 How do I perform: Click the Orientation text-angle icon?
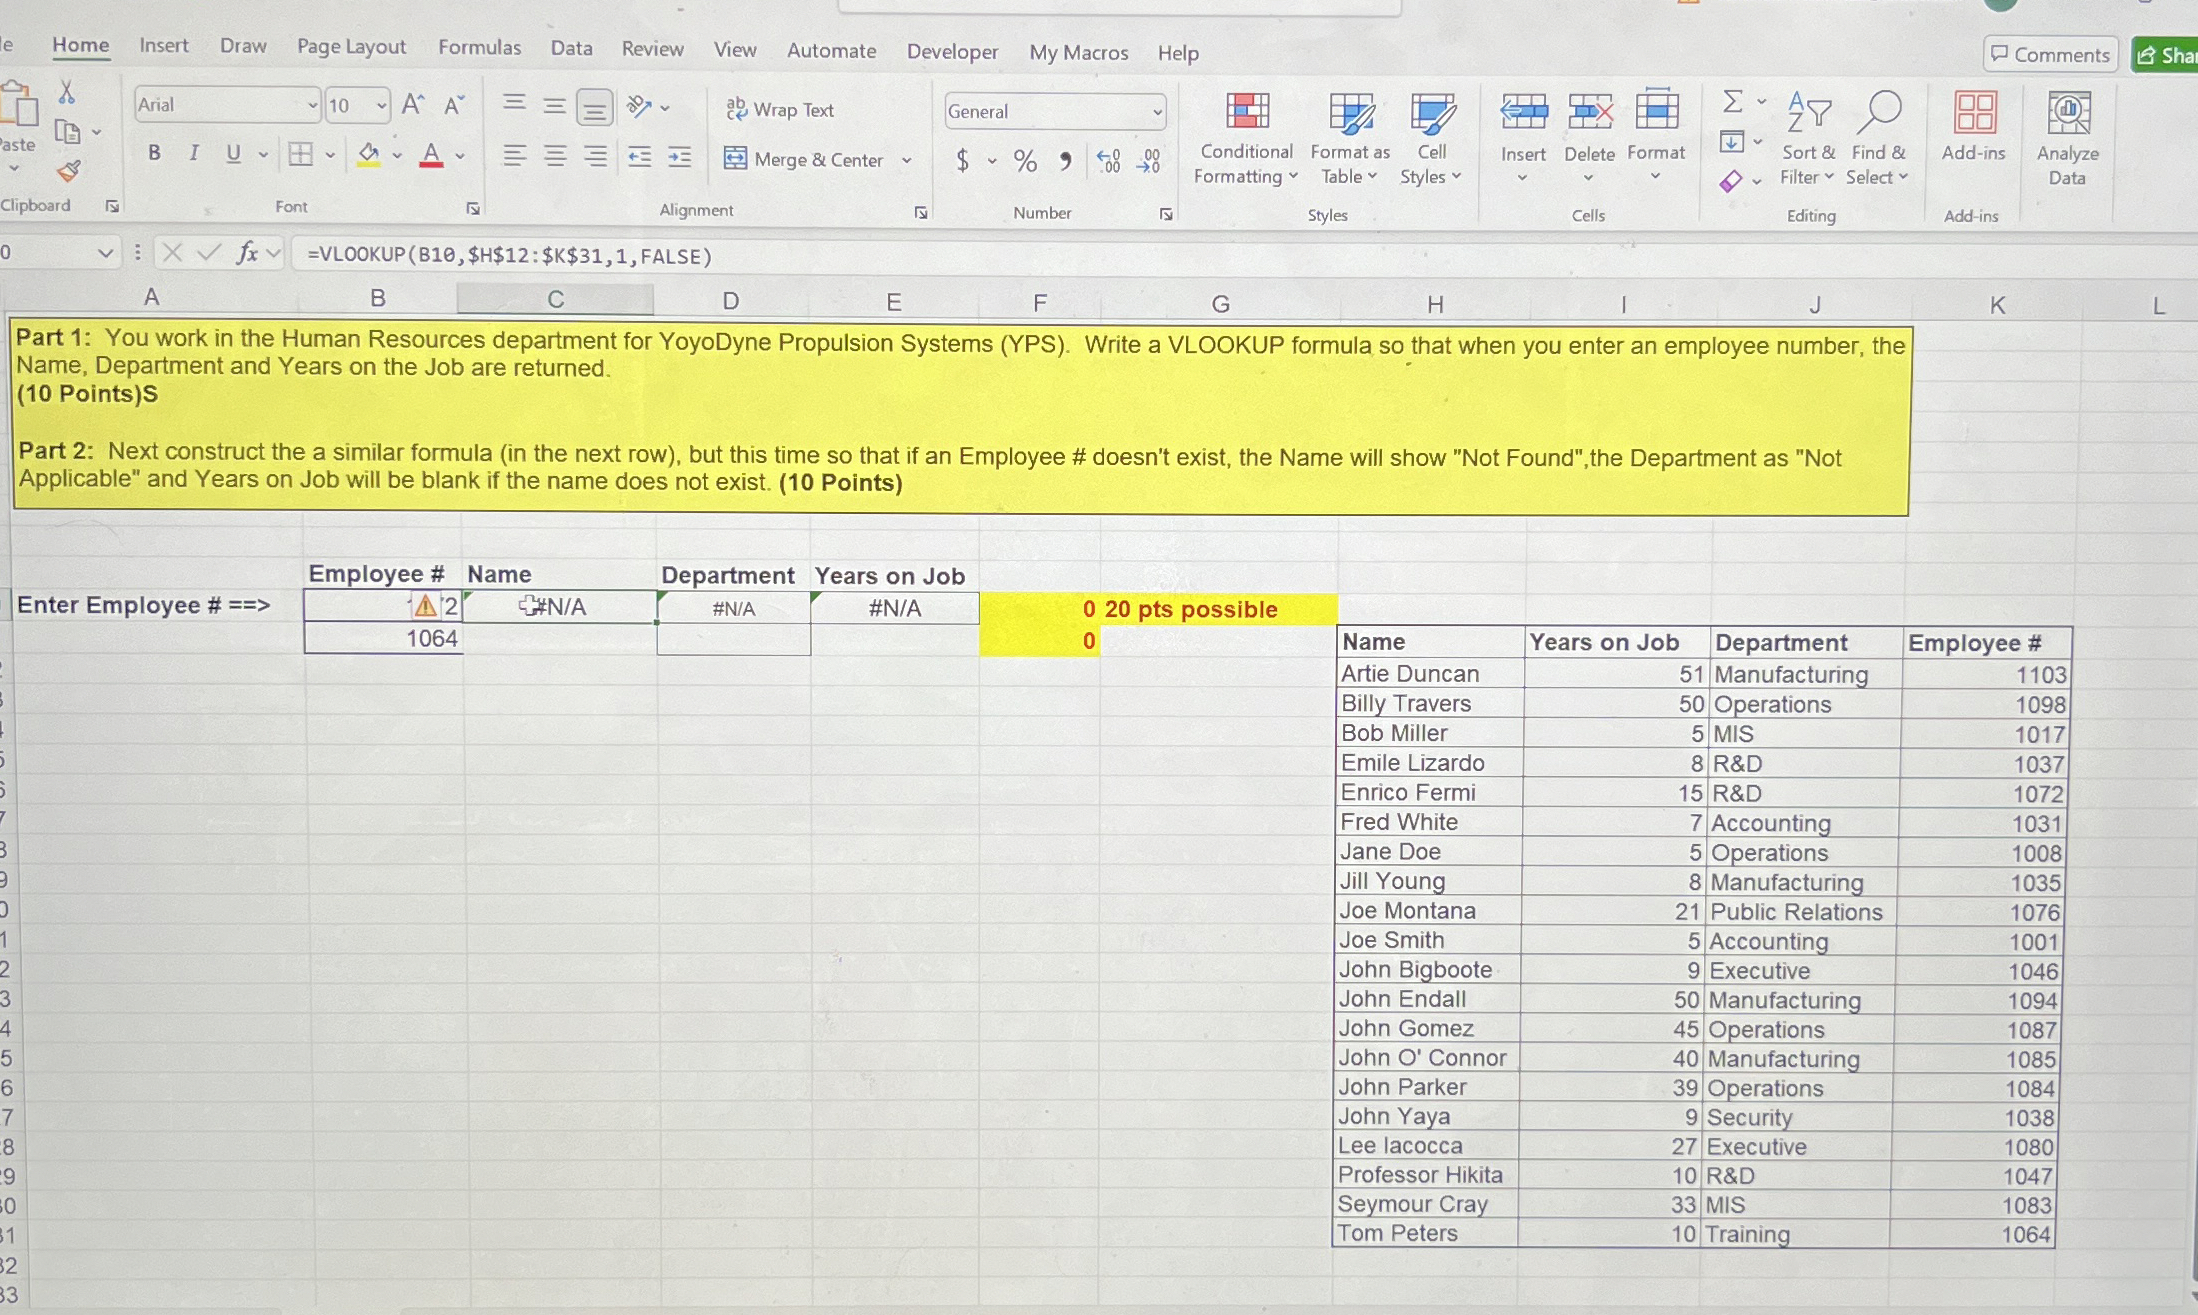tap(639, 106)
